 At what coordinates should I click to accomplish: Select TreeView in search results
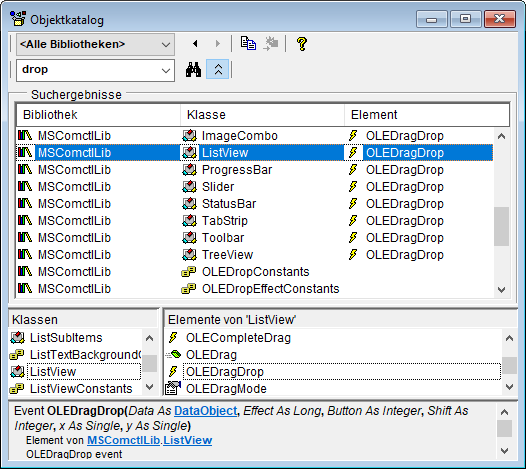[255, 255]
